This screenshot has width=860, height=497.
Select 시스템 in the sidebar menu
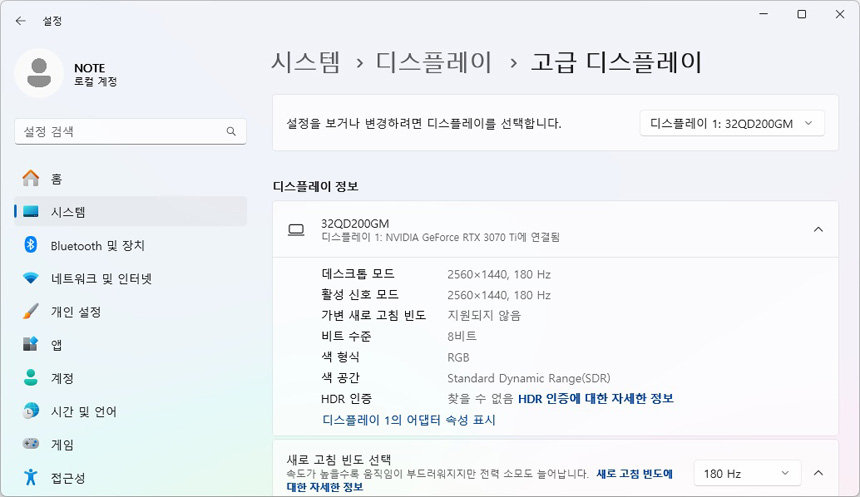click(x=68, y=212)
